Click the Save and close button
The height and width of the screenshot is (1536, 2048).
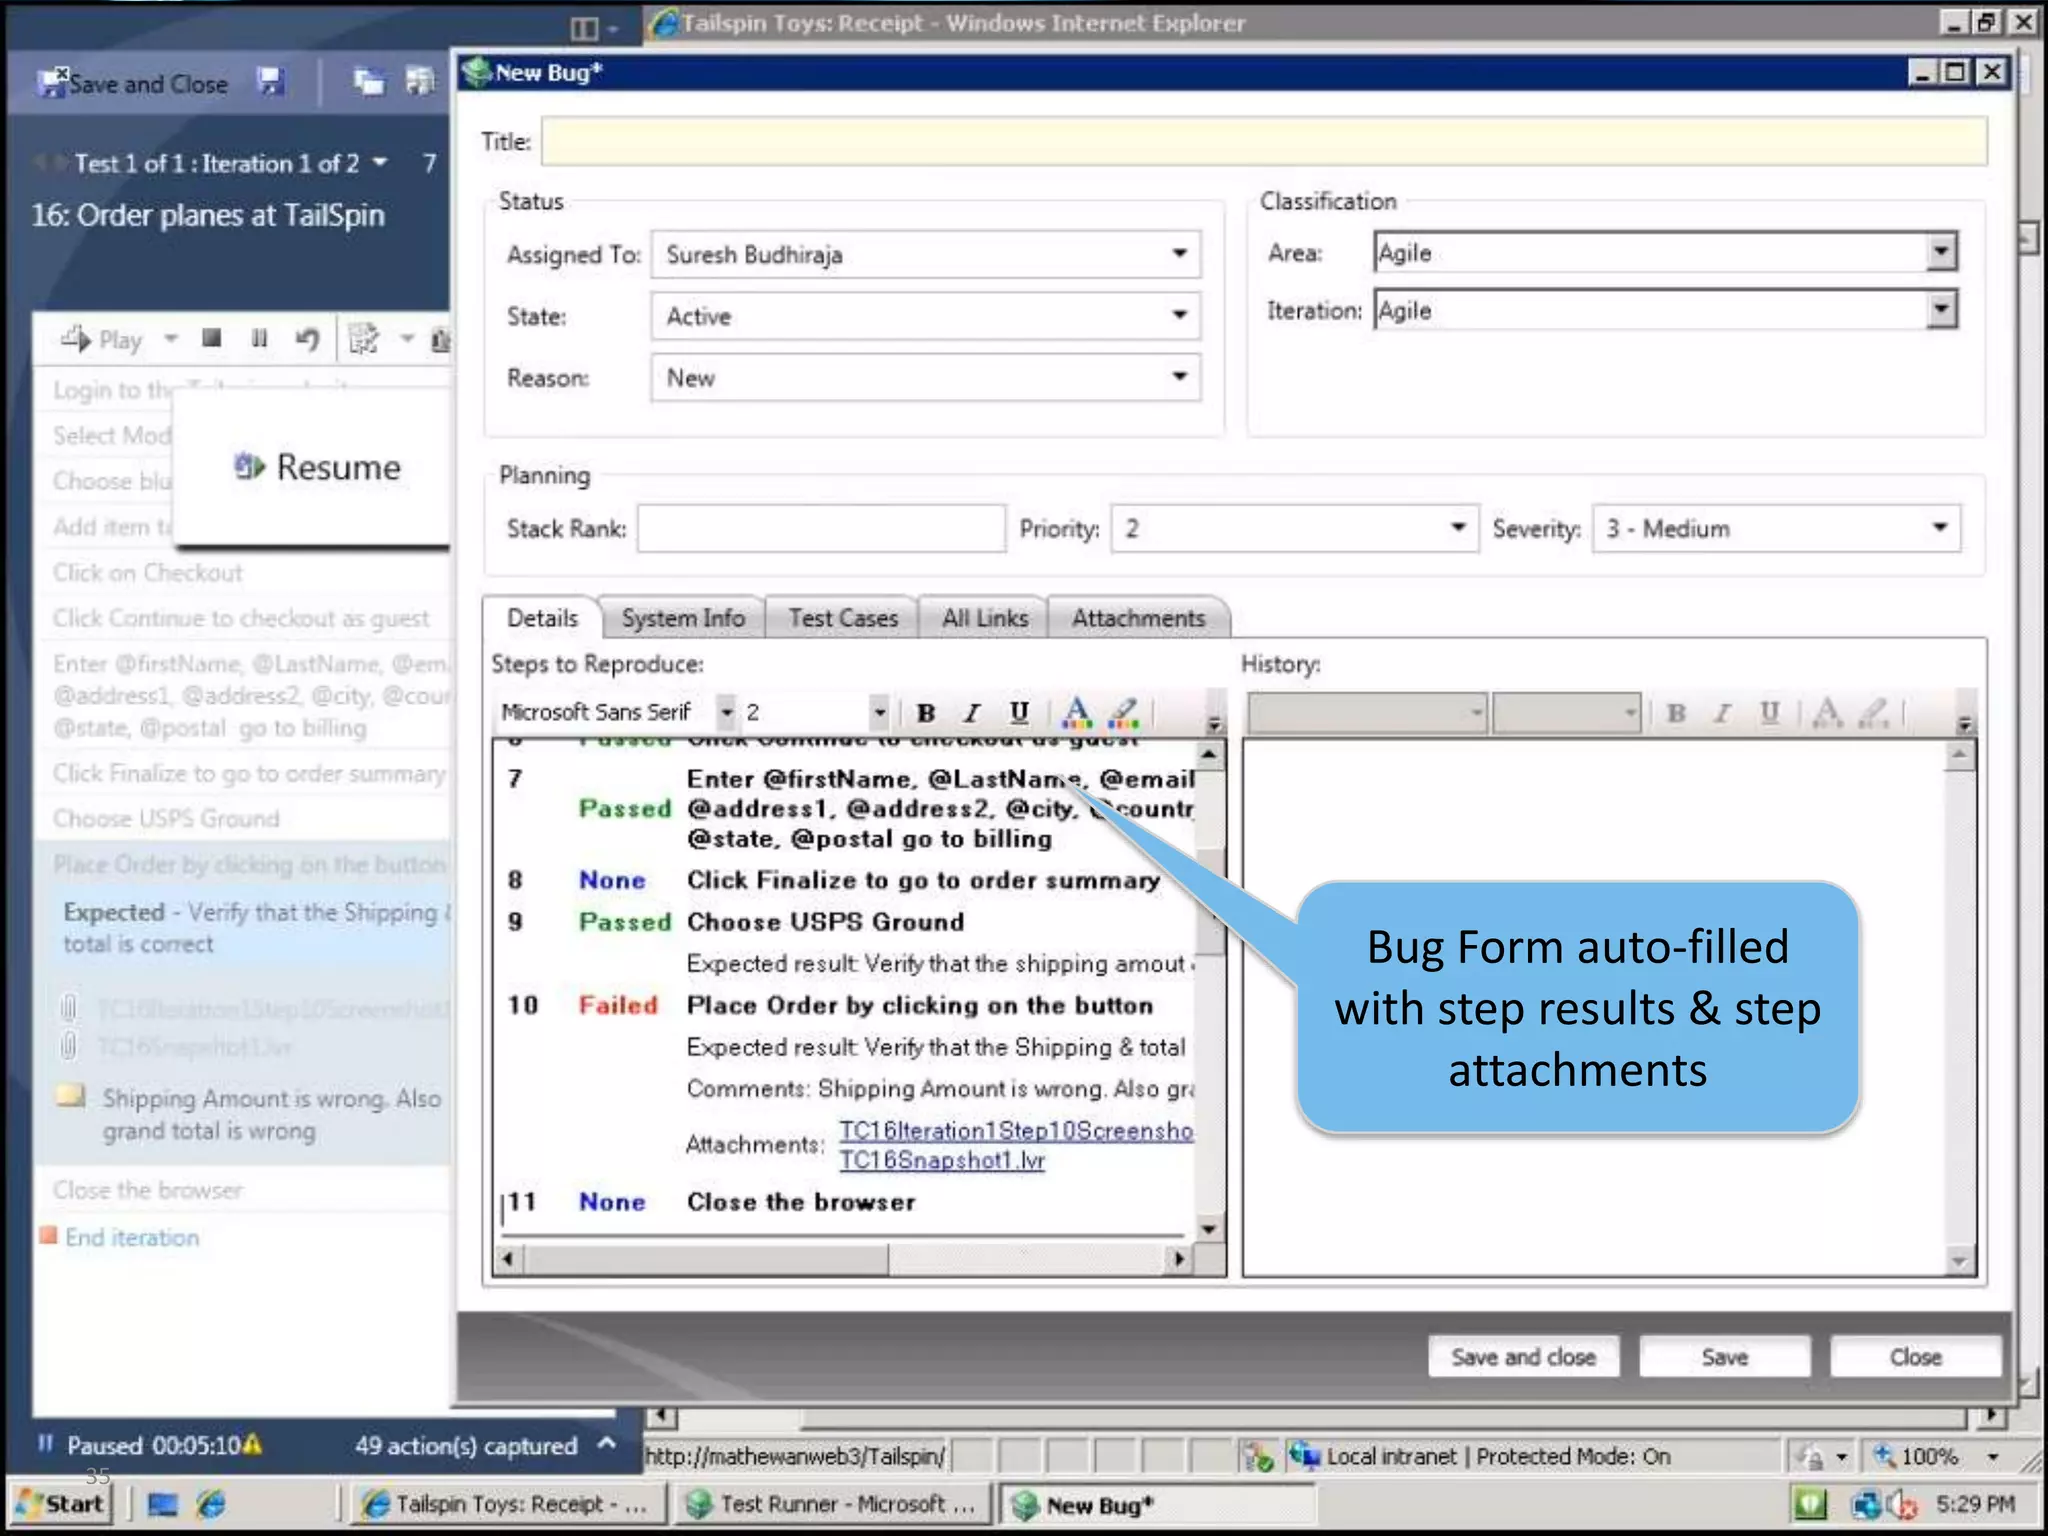click(1522, 1357)
